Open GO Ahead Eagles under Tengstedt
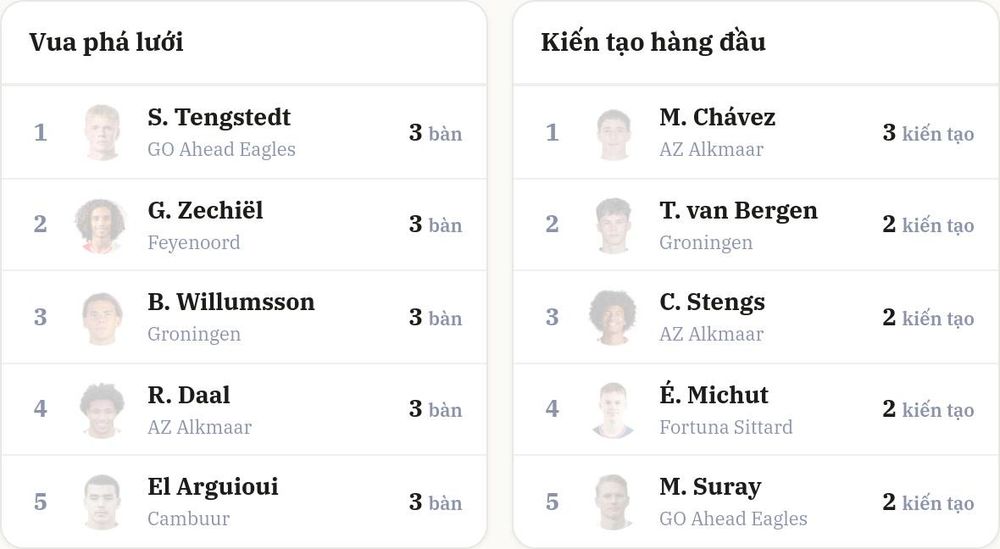The height and width of the screenshot is (549, 1000). (x=221, y=149)
